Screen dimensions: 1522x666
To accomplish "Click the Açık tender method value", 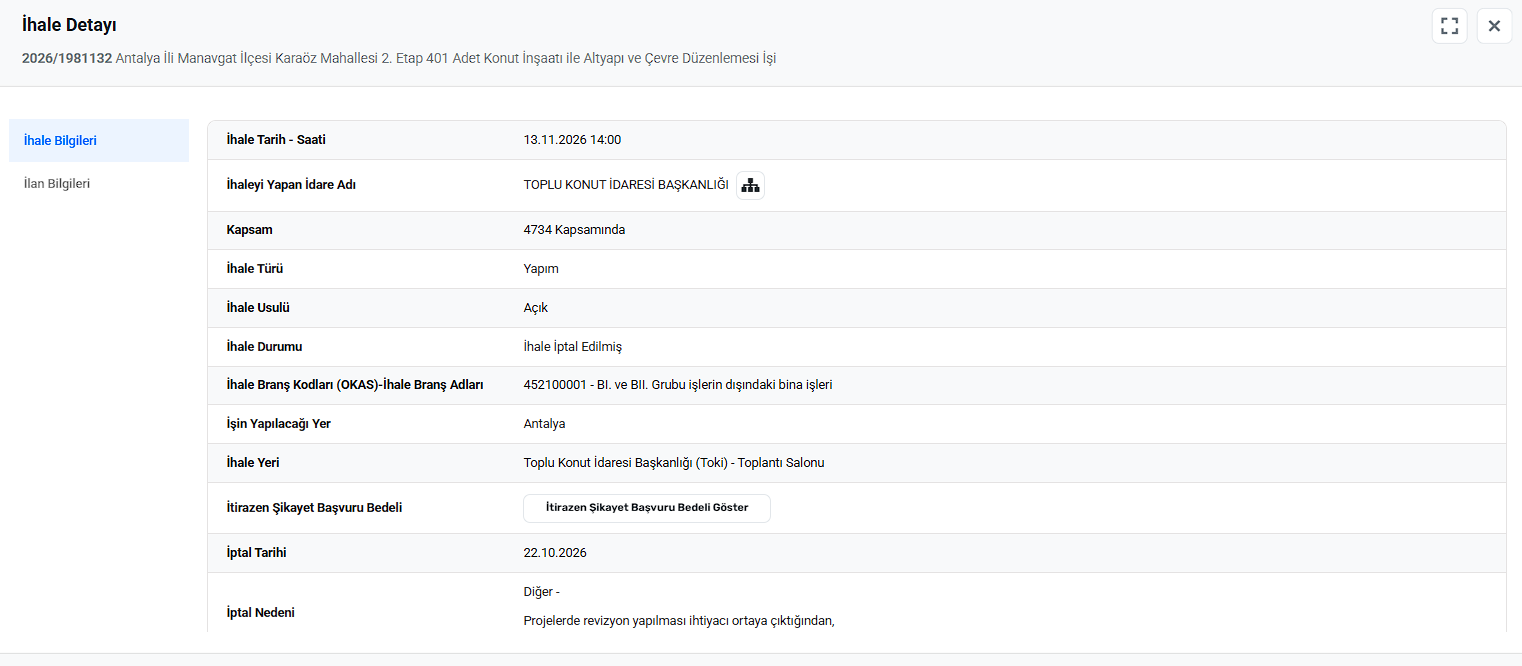I will pos(536,308).
